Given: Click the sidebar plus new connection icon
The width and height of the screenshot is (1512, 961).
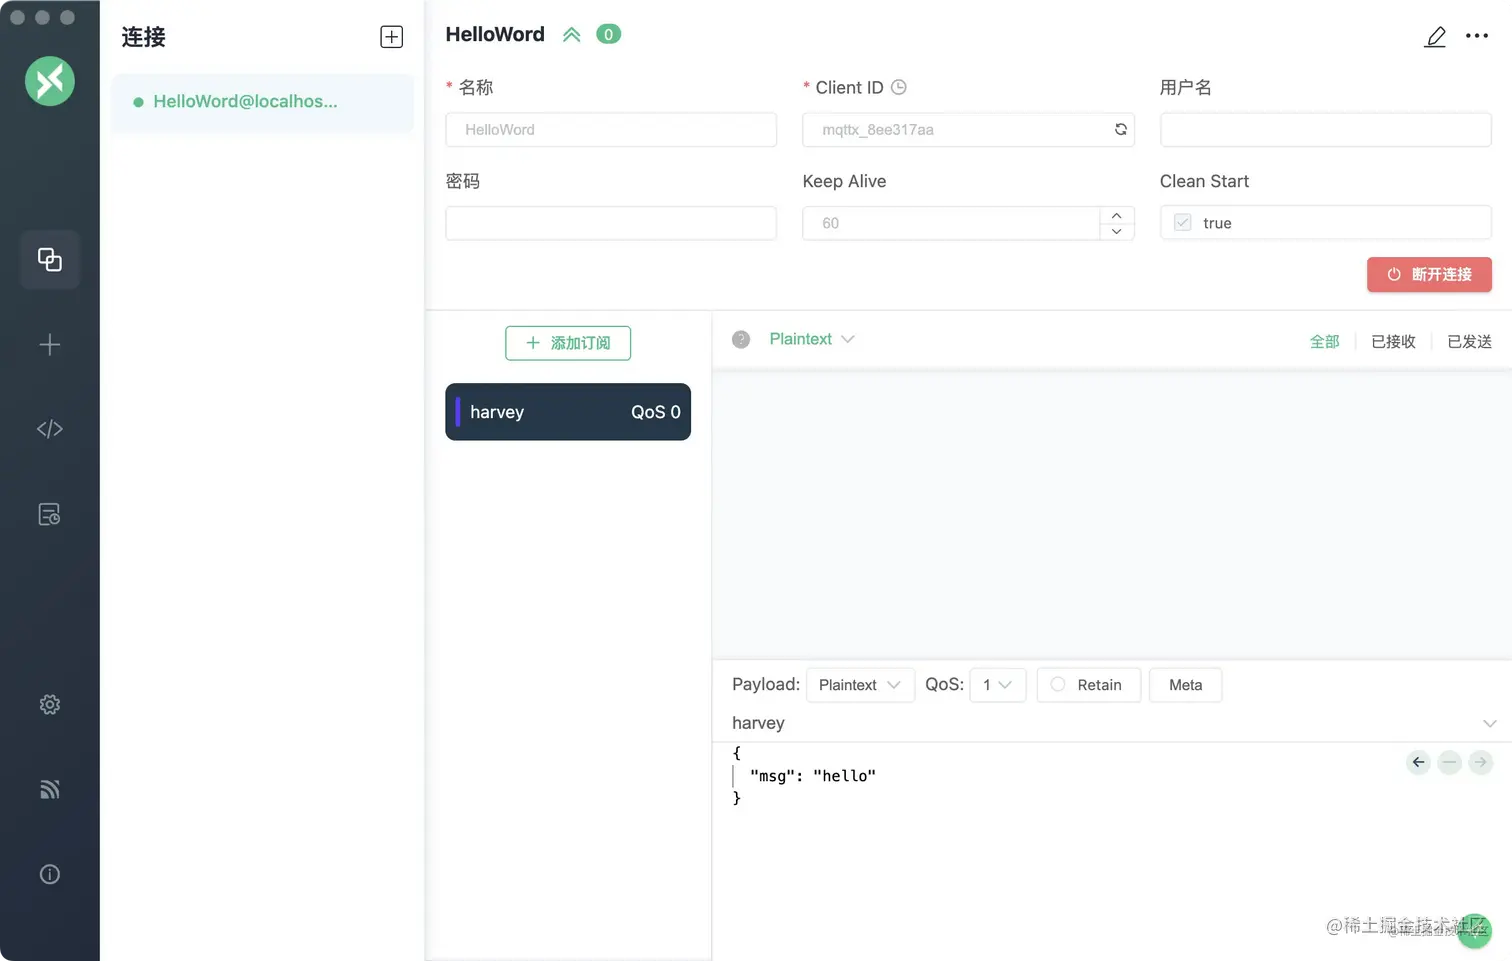Looking at the screenshot, I should (x=50, y=345).
